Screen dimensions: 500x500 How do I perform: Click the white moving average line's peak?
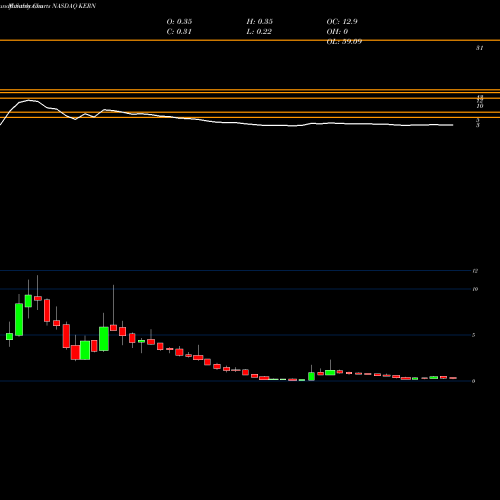click(x=29, y=100)
